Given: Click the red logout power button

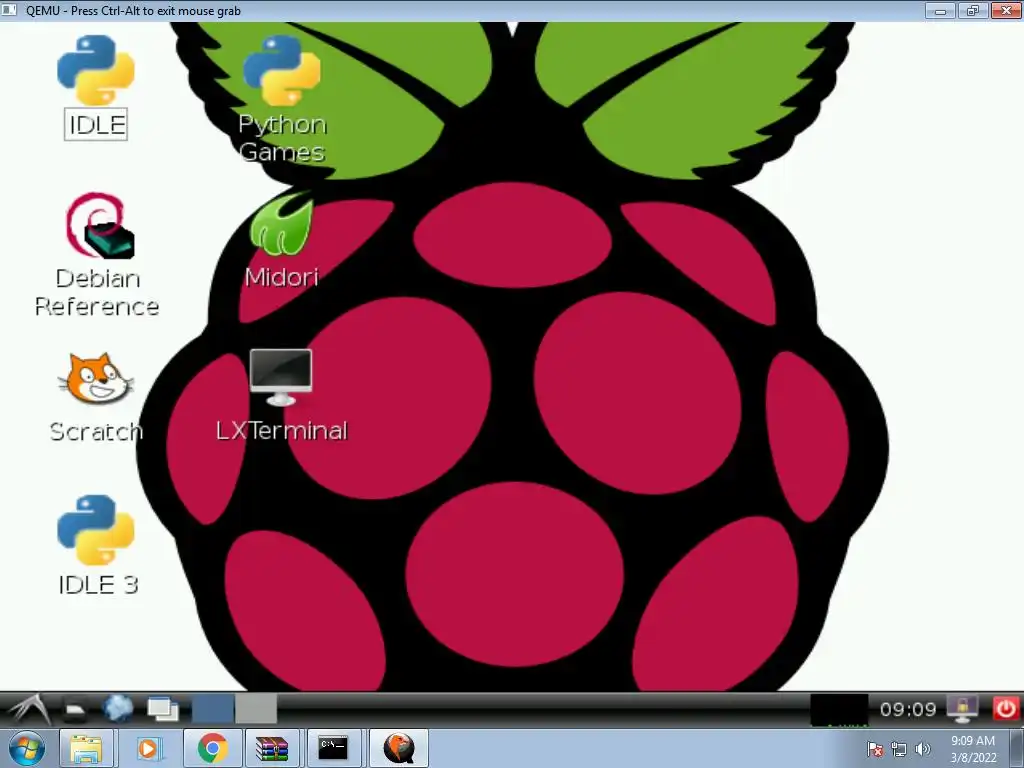Looking at the screenshot, I should 1005,709.
